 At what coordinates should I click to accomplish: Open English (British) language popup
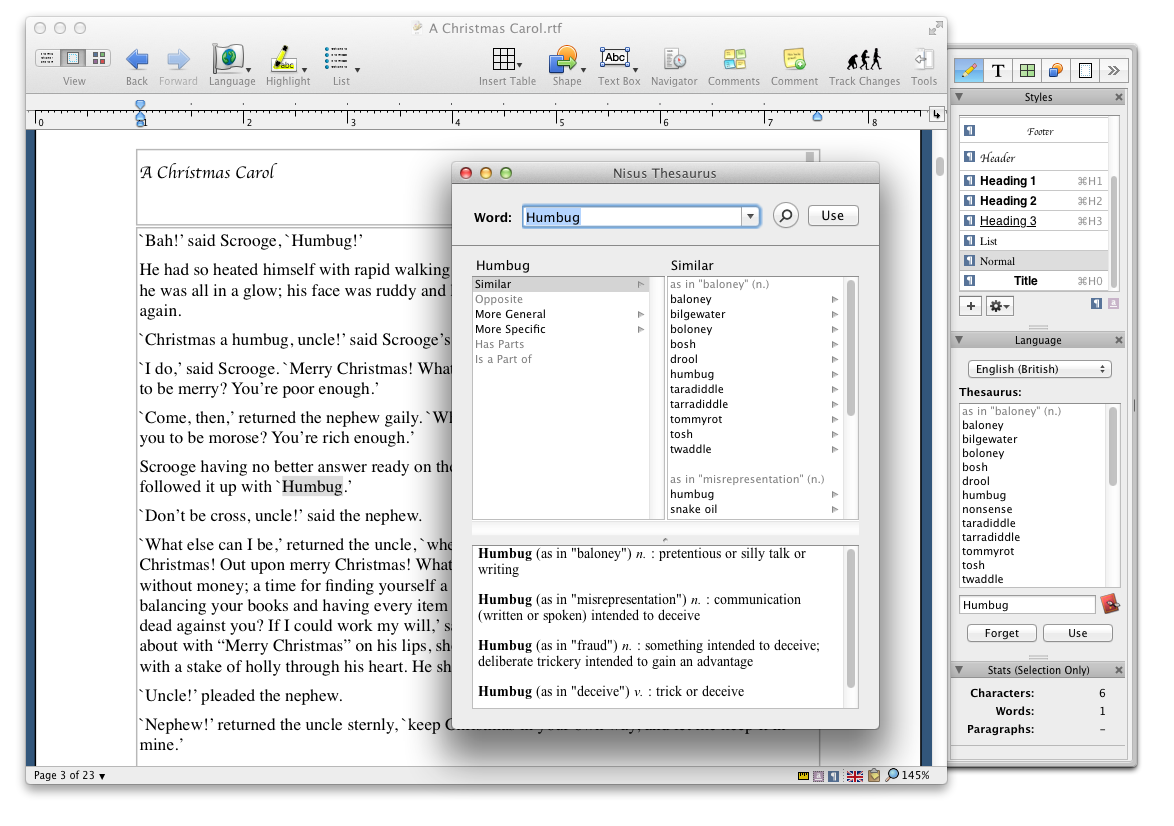(x=1039, y=369)
